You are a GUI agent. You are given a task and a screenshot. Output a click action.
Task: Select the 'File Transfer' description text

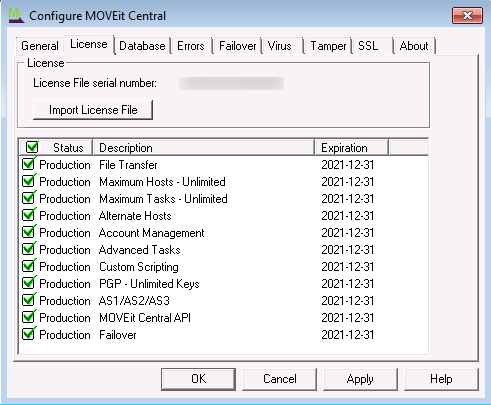[x=128, y=165]
